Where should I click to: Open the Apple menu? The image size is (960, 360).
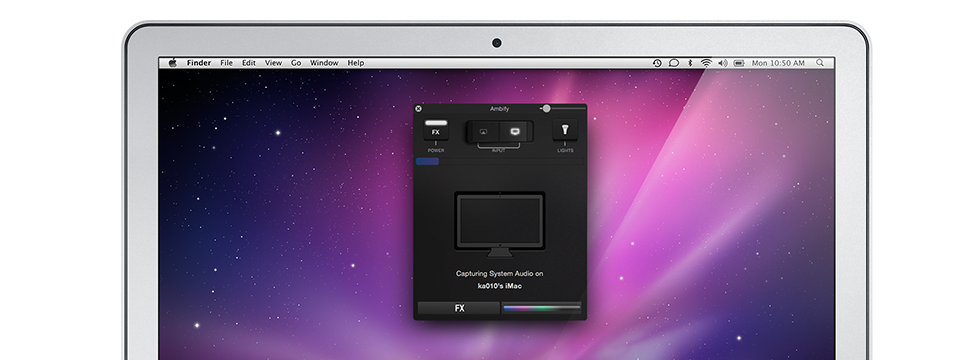pos(173,62)
